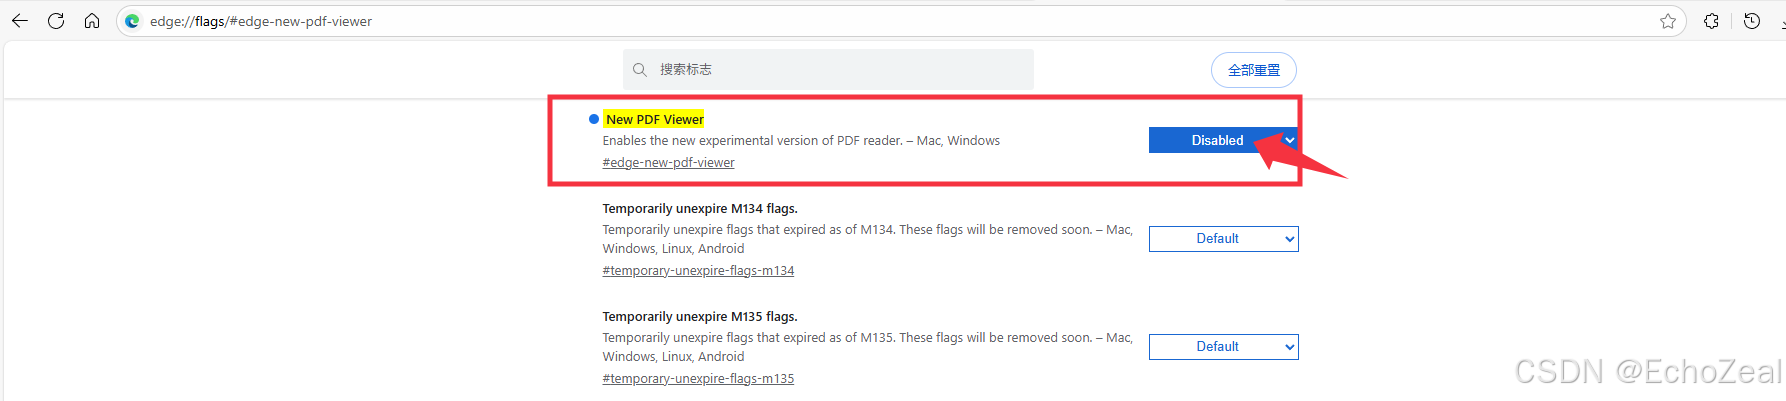The width and height of the screenshot is (1786, 401).
Task: Open the browser home page icon
Action: pos(92,21)
